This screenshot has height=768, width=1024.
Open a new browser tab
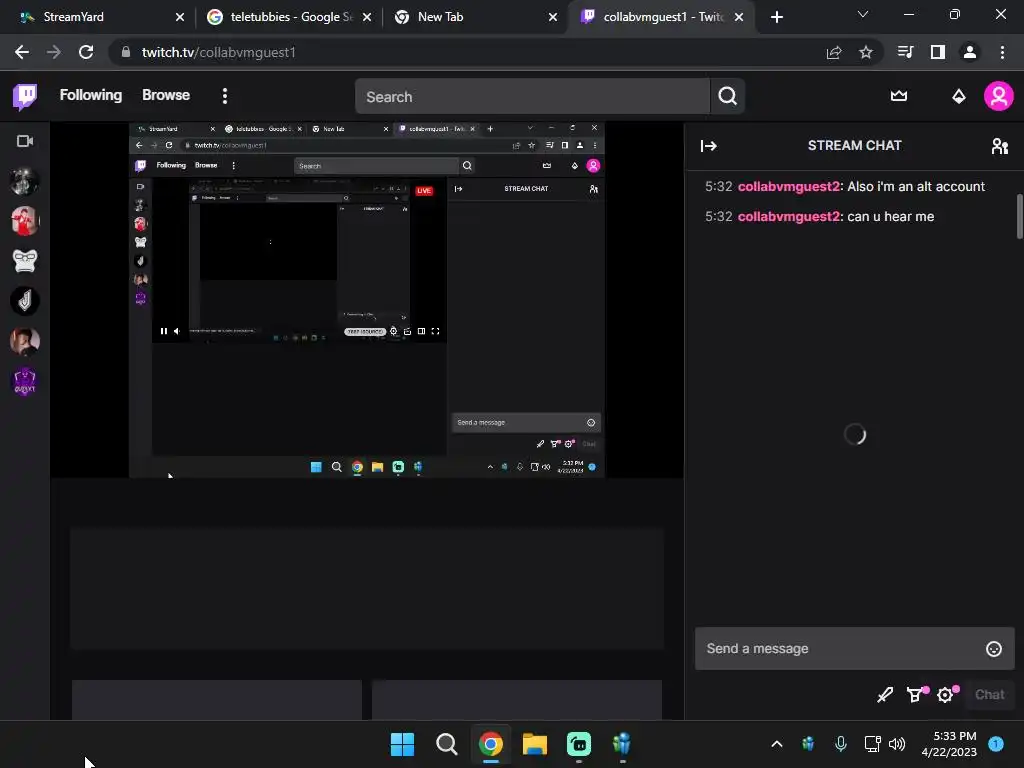pos(776,17)
